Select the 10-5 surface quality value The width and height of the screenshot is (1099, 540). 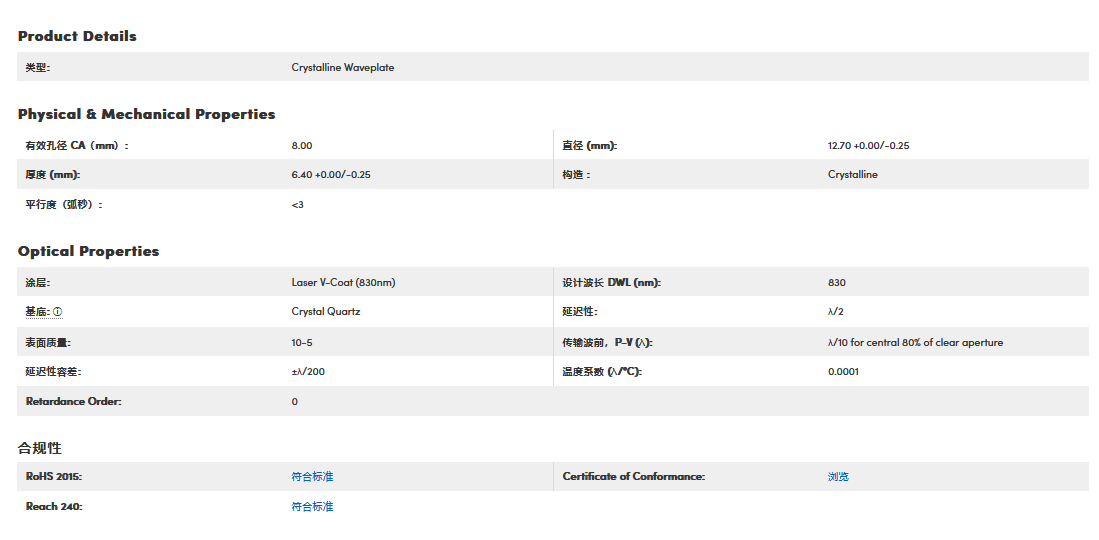point(301,343)
